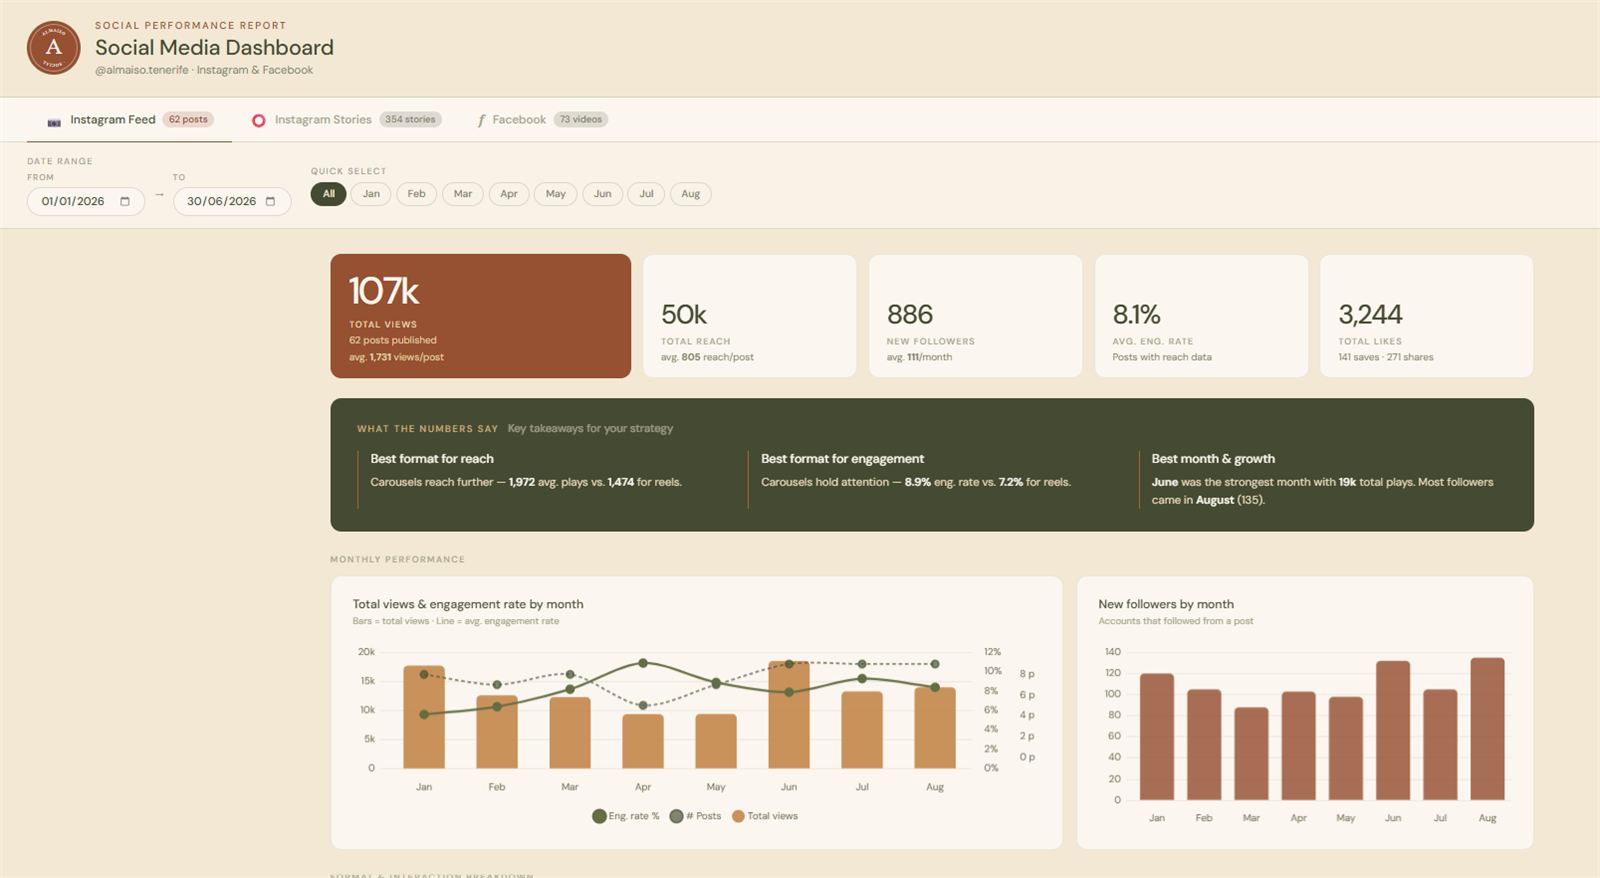The height and width of the screenshot is (878, 1600).
Task: Click the 886 New Followers card
Action: [x=976, y=316]
